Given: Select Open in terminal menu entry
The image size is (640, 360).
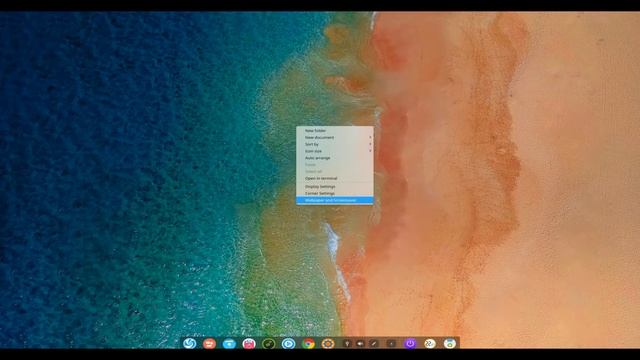Looking at the screenshot, I should tap(335, 178).
